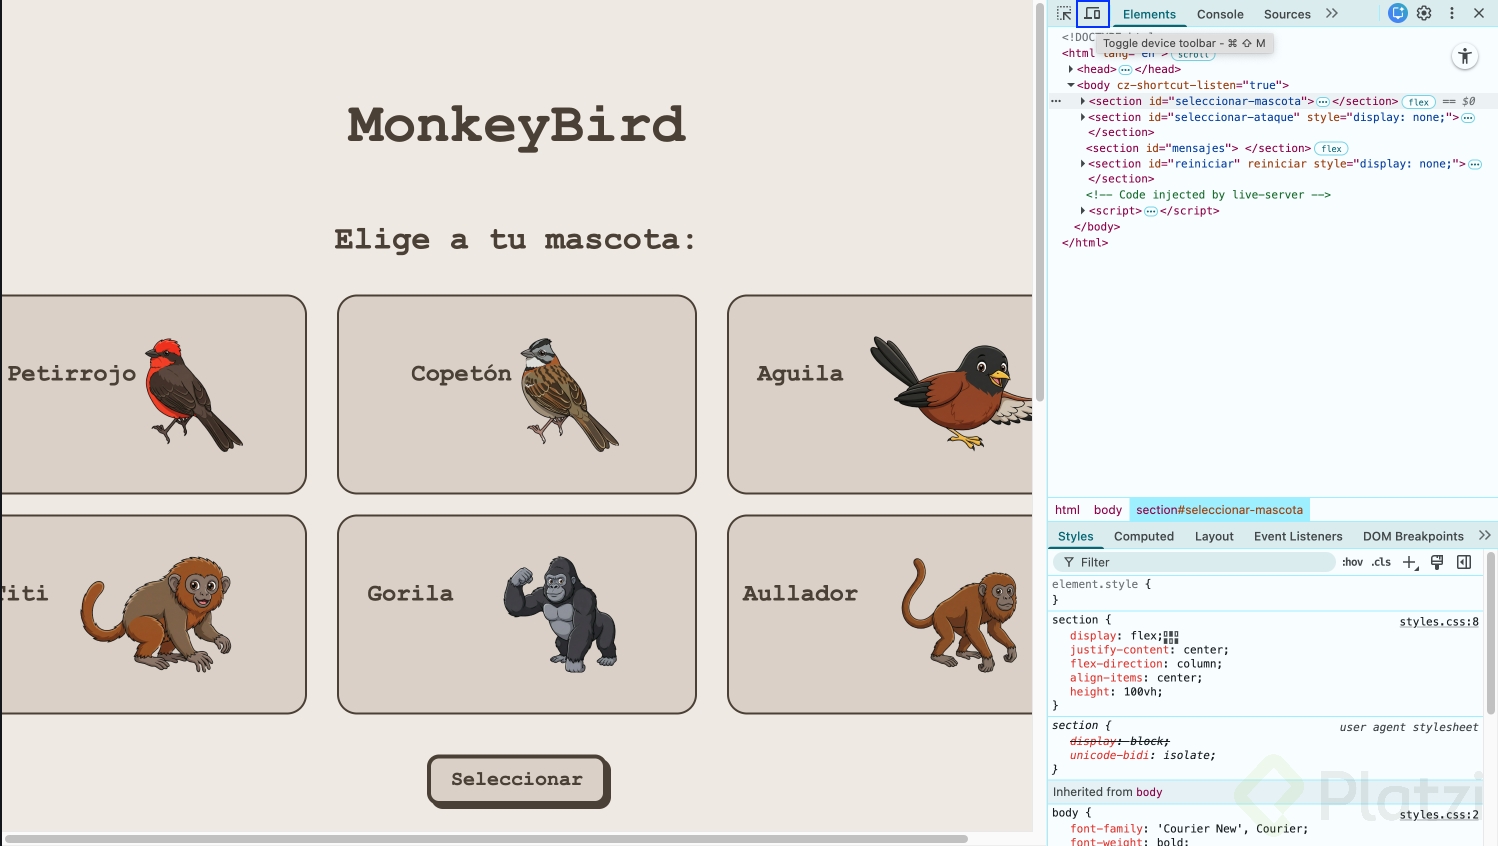1498x846 pixels.
Task: Close the DevTools panel
Action: coord(1479,13)
